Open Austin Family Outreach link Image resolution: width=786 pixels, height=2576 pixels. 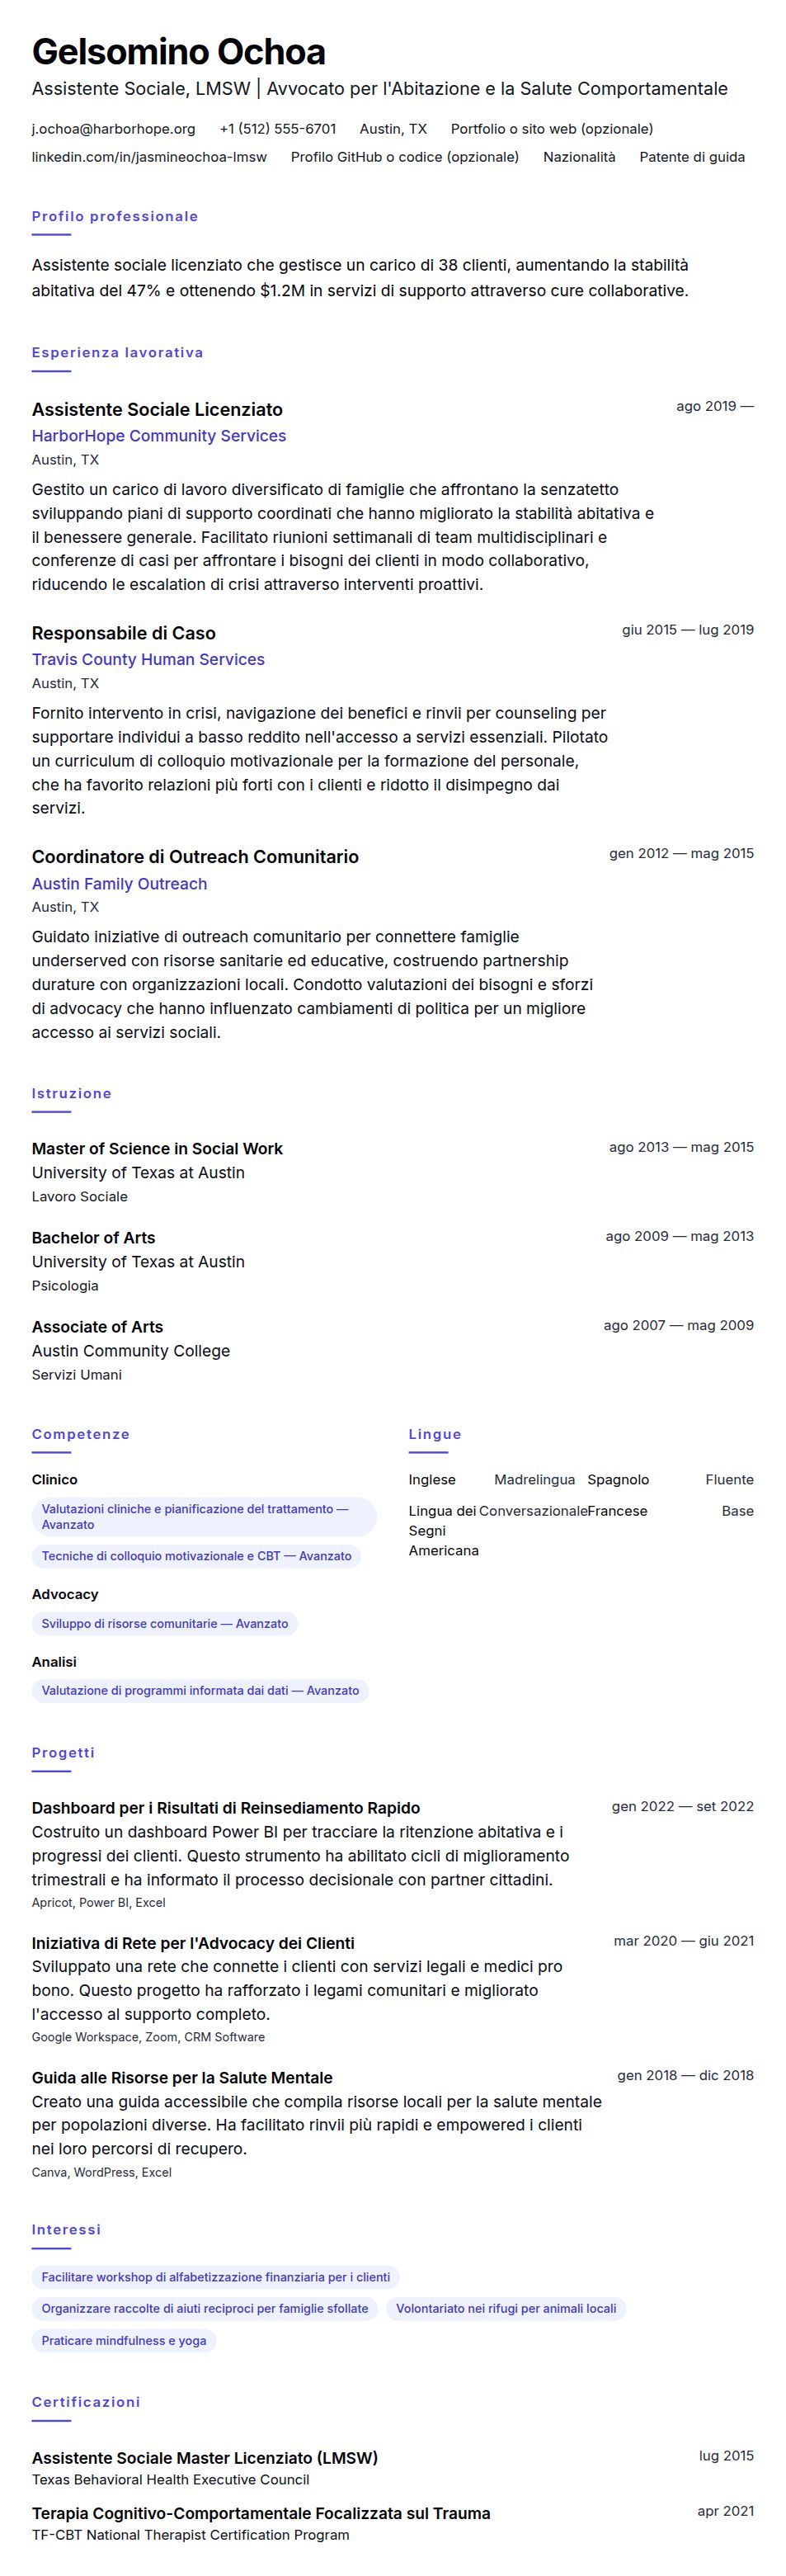pos(120,884)
